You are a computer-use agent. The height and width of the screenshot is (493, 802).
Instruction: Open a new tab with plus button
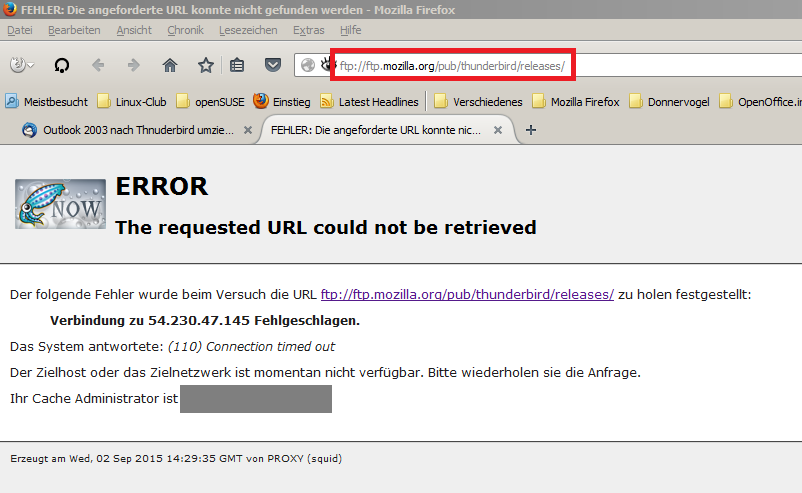tap(531, 130)
